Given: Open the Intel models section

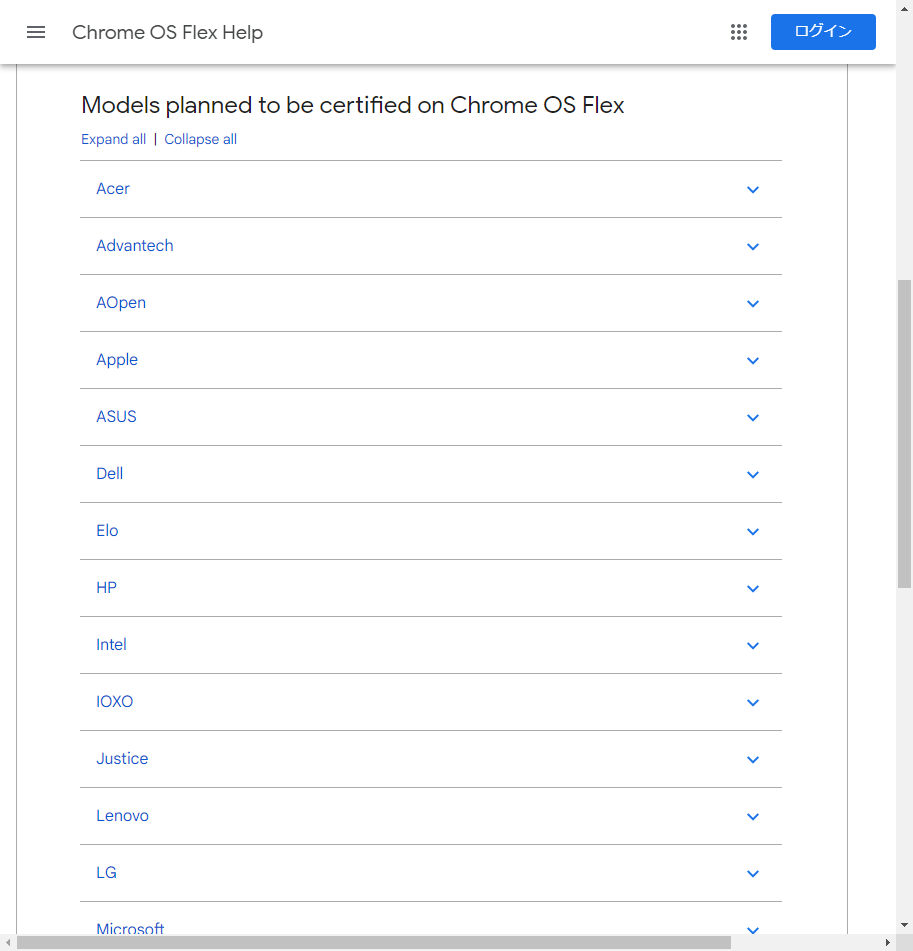Looking at the screenshot, I should 431,645.
